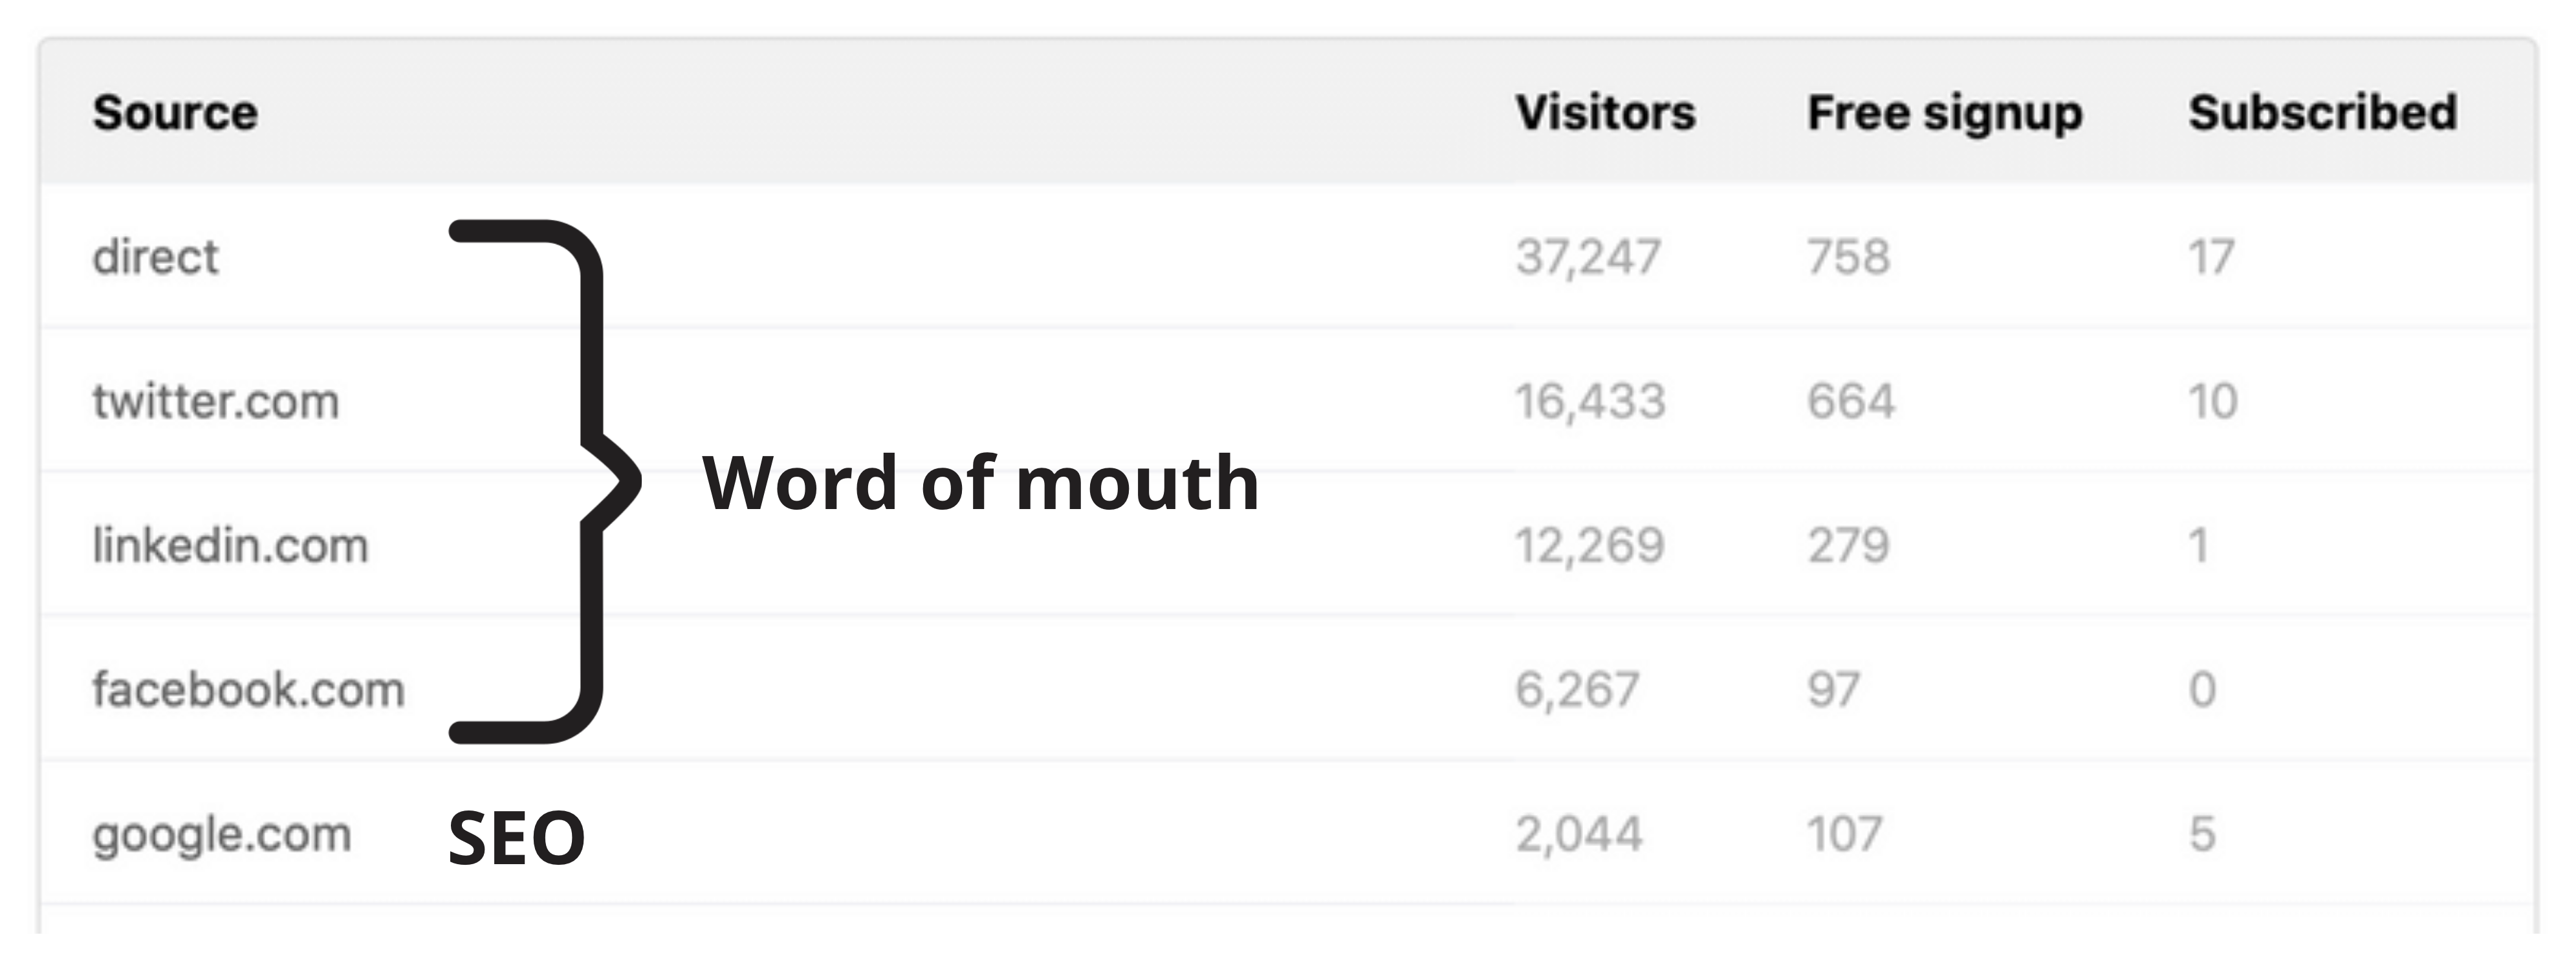Image resolution: width=2576 pixels, height=978 pixels.
Task: Sort by the Visitors column header
Action: [x=1605, y=112]
